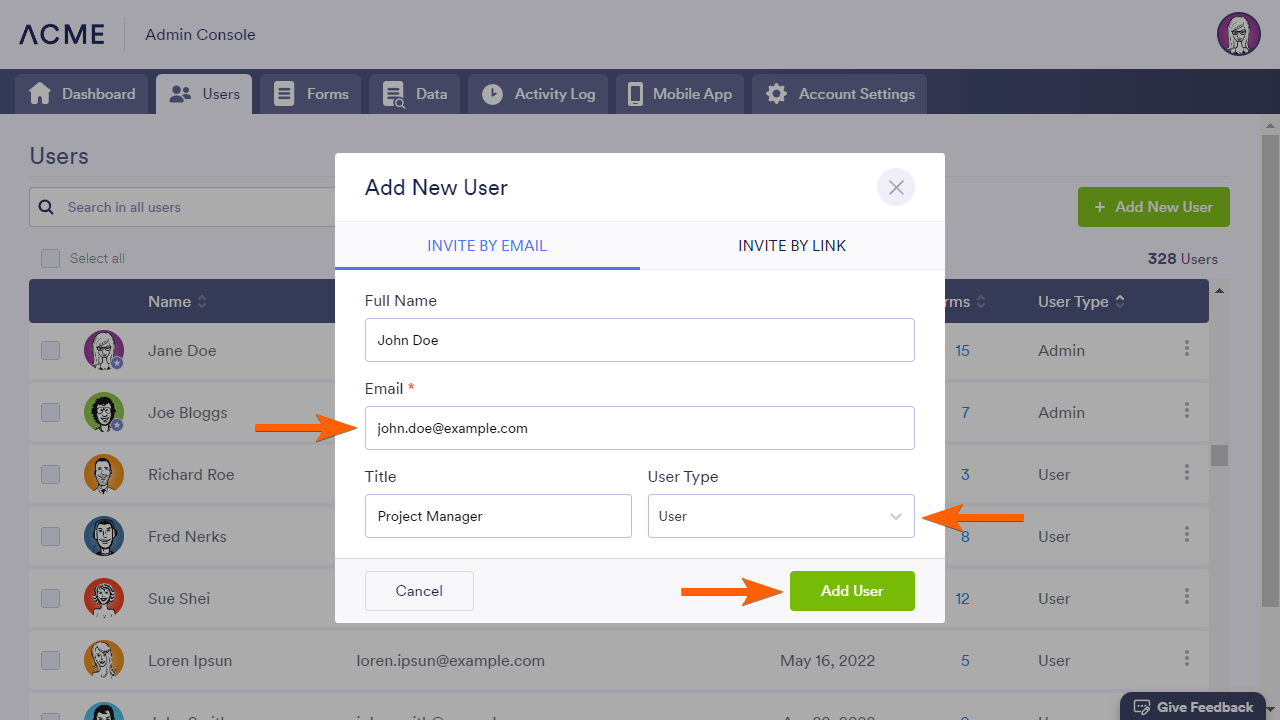Check the Jane Doe row checkbox
The image size is (1280, 720).
50,351
